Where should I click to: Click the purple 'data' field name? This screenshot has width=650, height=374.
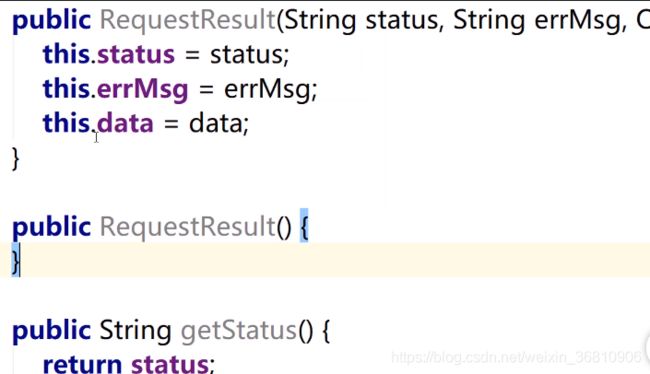click(x=125, y=123)
